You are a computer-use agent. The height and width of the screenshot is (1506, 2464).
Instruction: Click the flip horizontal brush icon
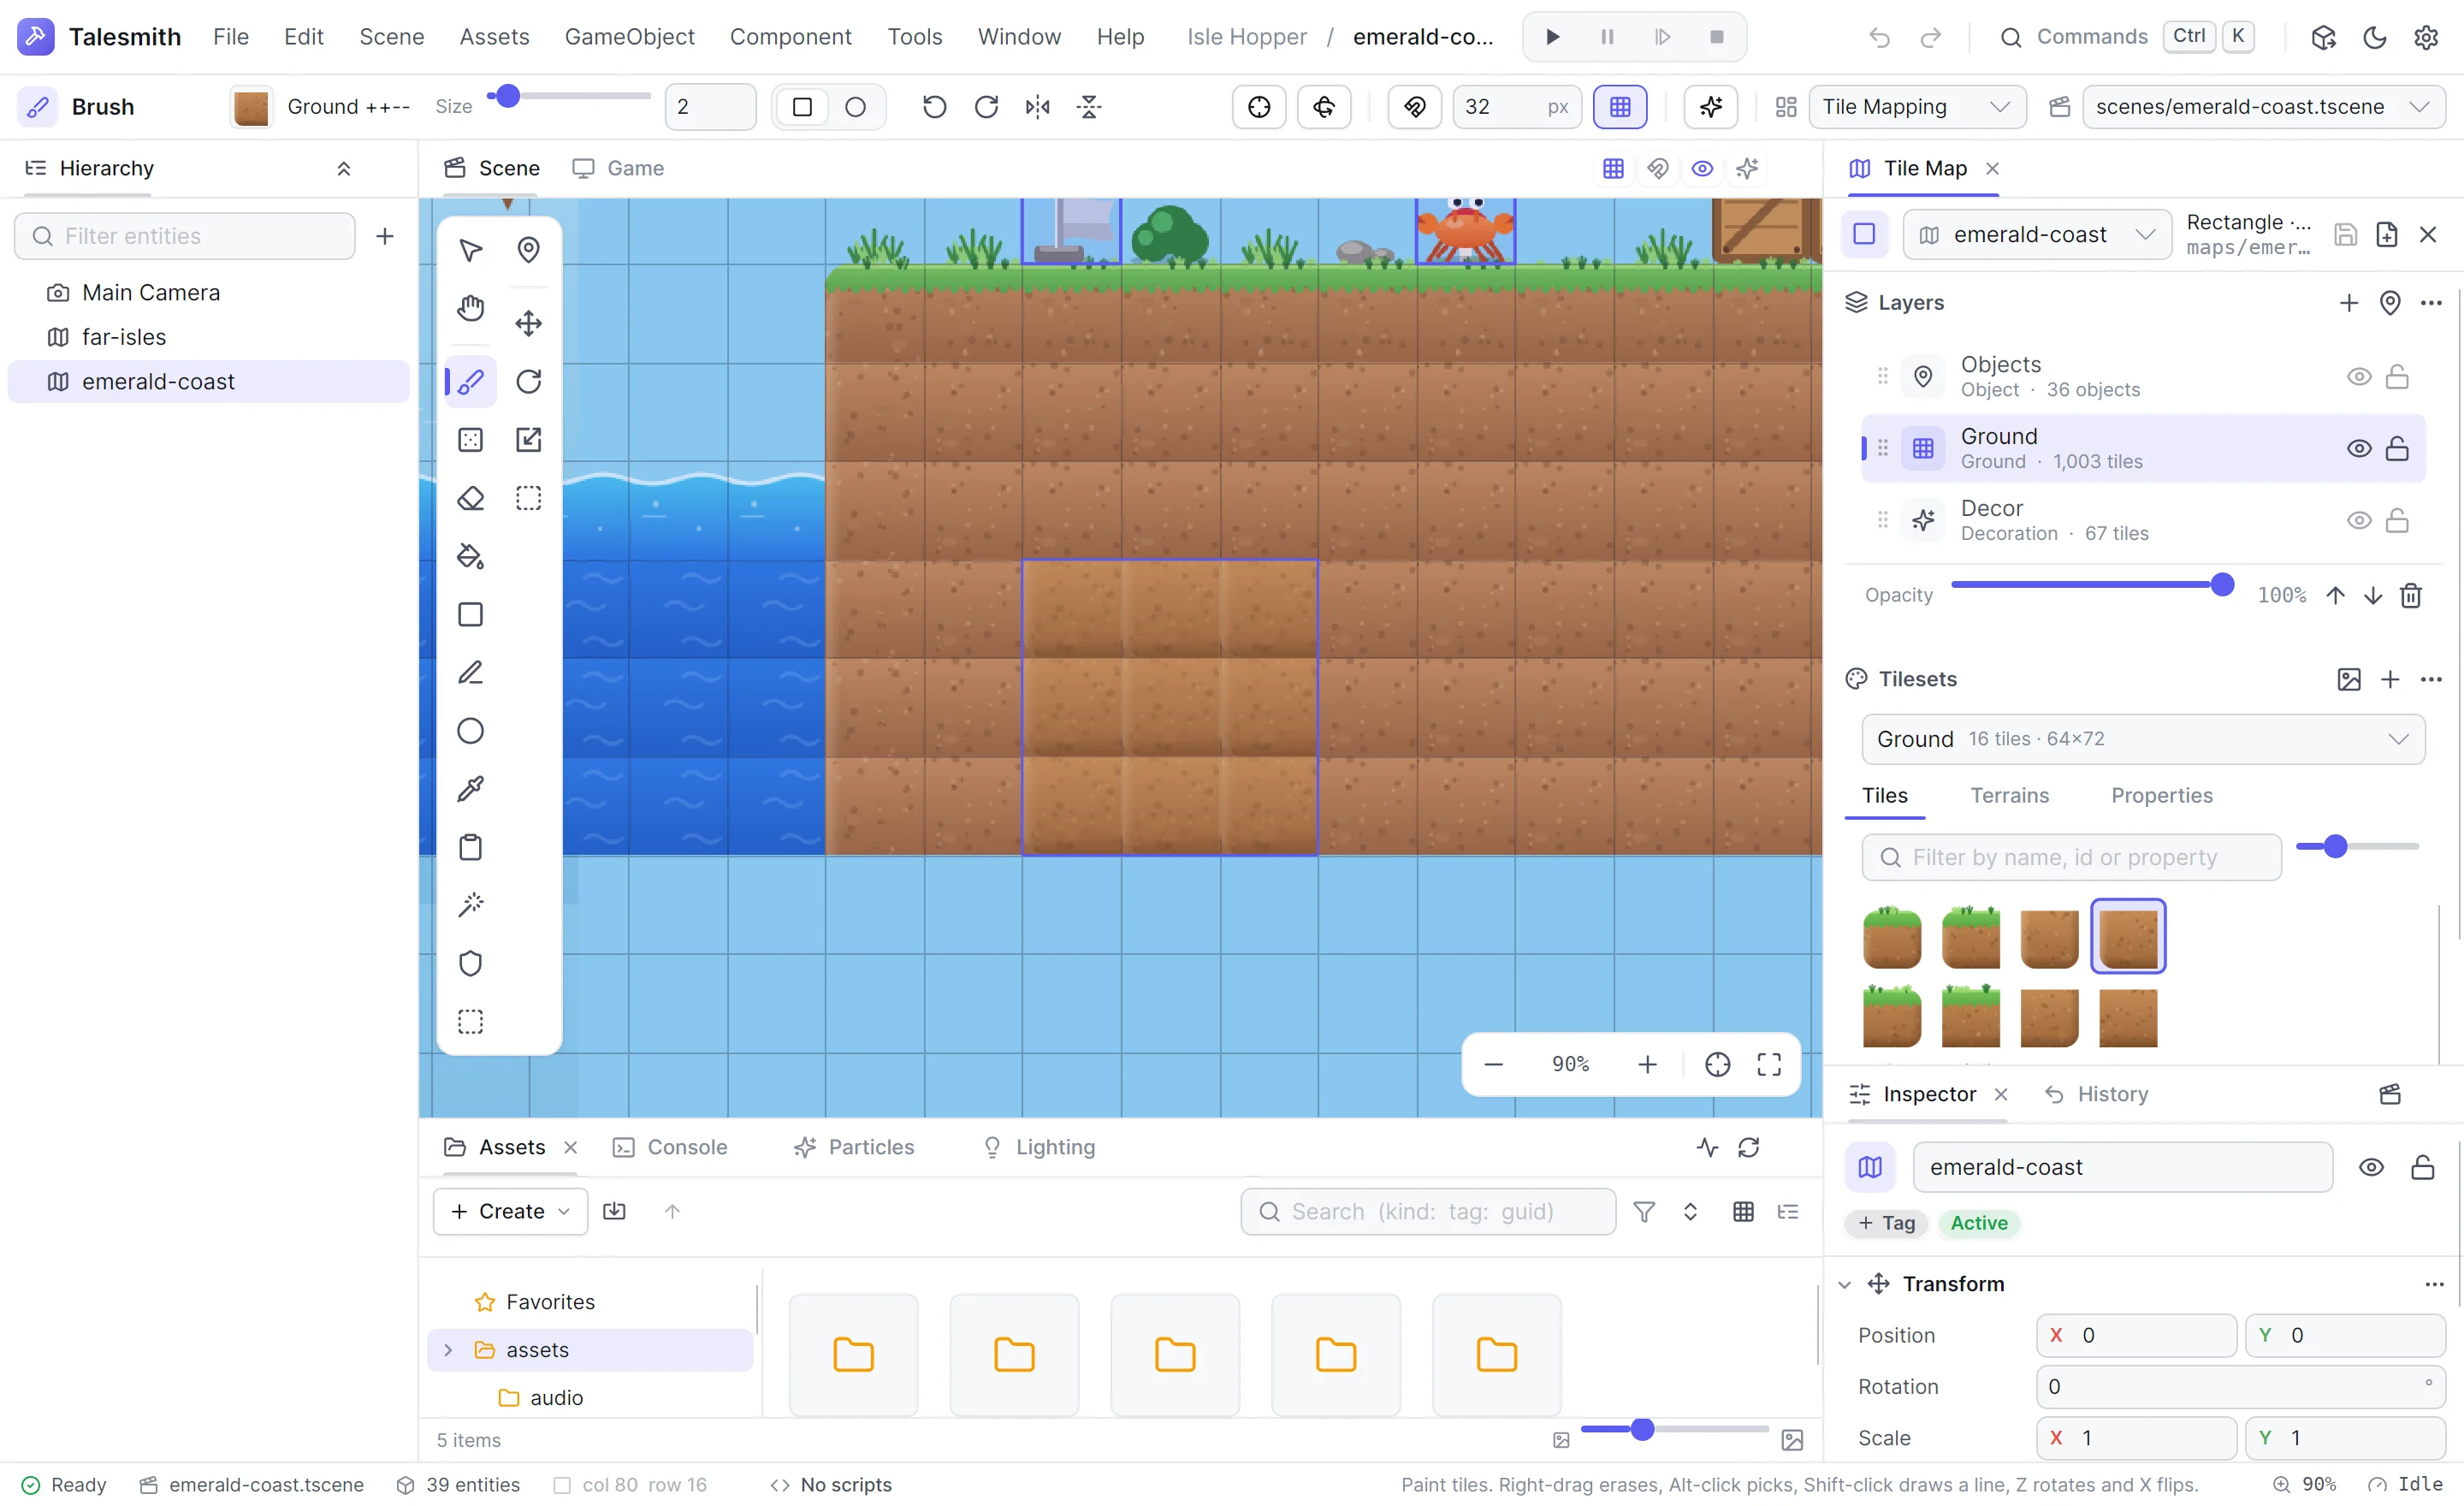(1038, 107)
